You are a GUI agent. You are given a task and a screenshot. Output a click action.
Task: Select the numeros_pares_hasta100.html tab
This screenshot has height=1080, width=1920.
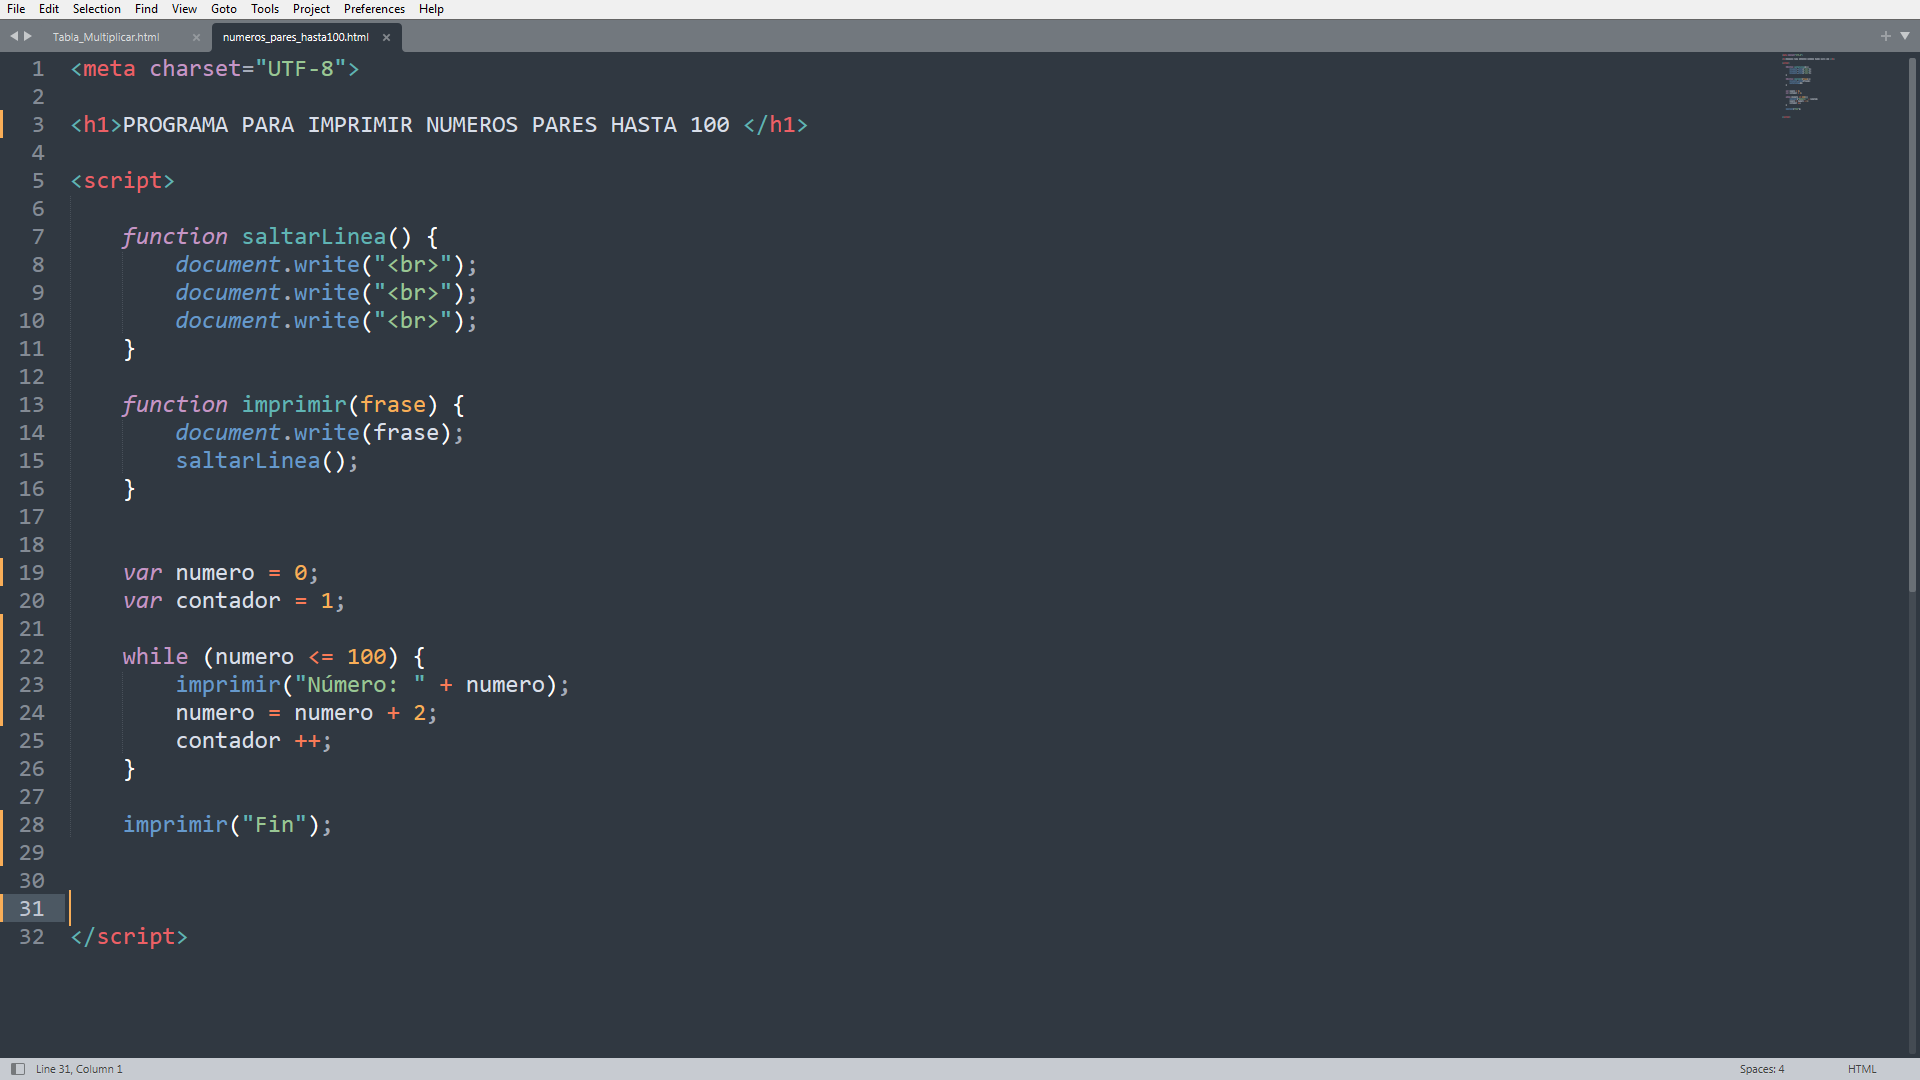pos(296,37)
